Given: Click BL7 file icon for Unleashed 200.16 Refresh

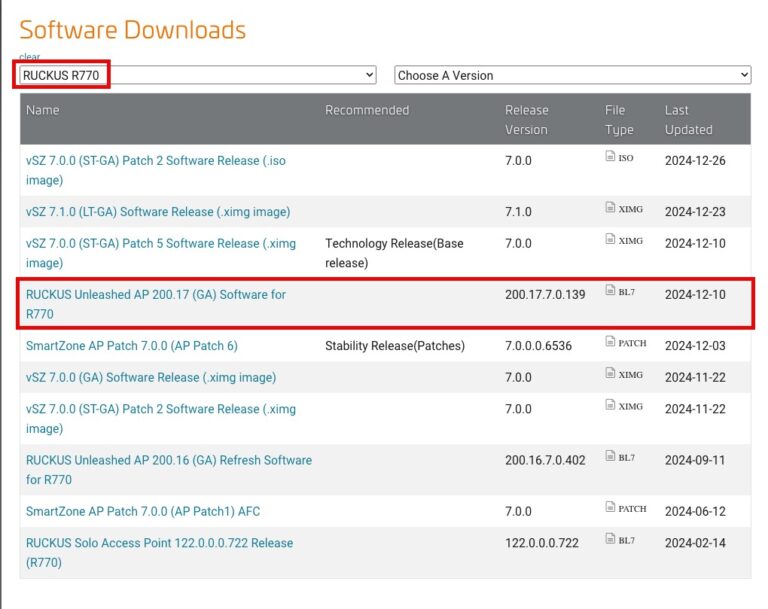Looking at the screenshot, I should click(x=610, y=456).
